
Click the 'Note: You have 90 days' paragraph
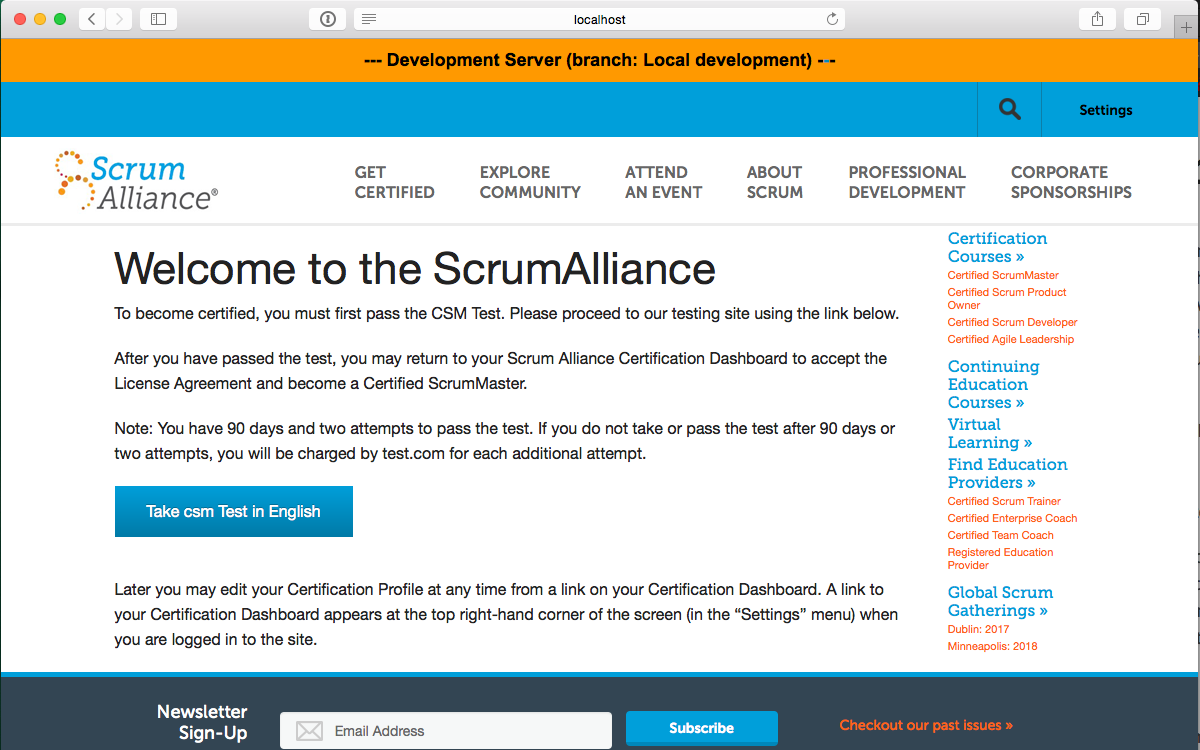click(x=505, y=441)
